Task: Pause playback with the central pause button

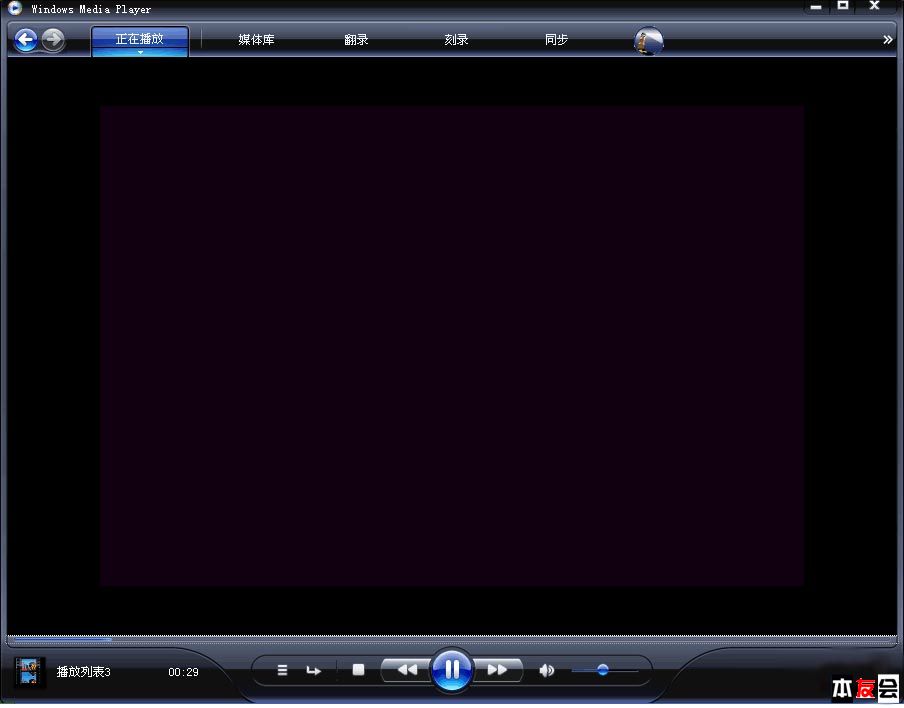Action: tap(452, 670)
